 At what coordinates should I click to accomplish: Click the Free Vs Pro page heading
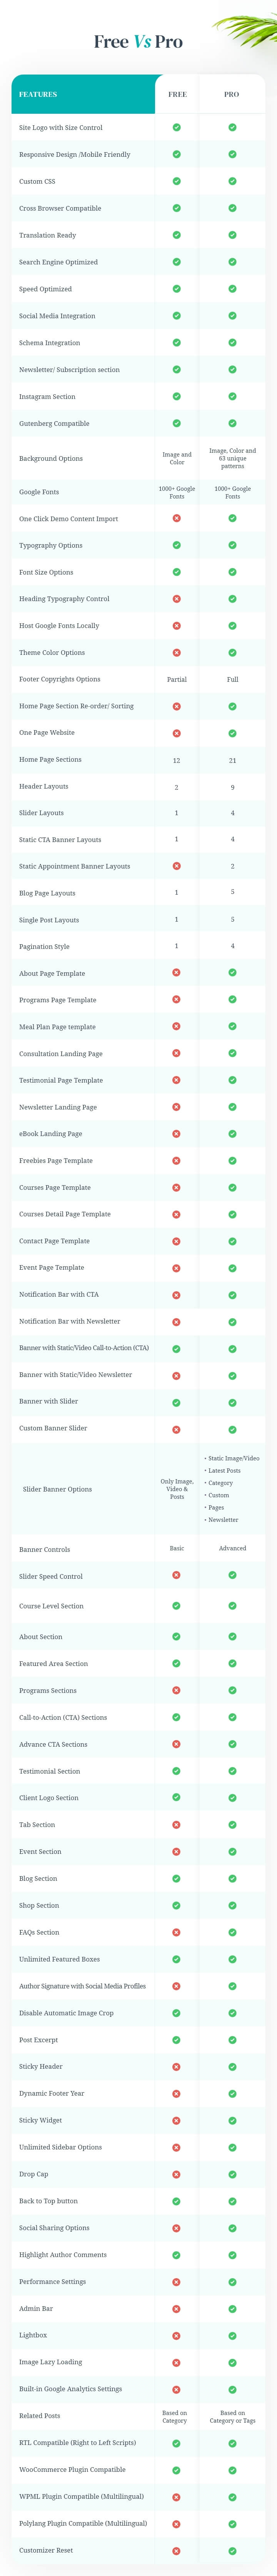click(x=138, y=41)
